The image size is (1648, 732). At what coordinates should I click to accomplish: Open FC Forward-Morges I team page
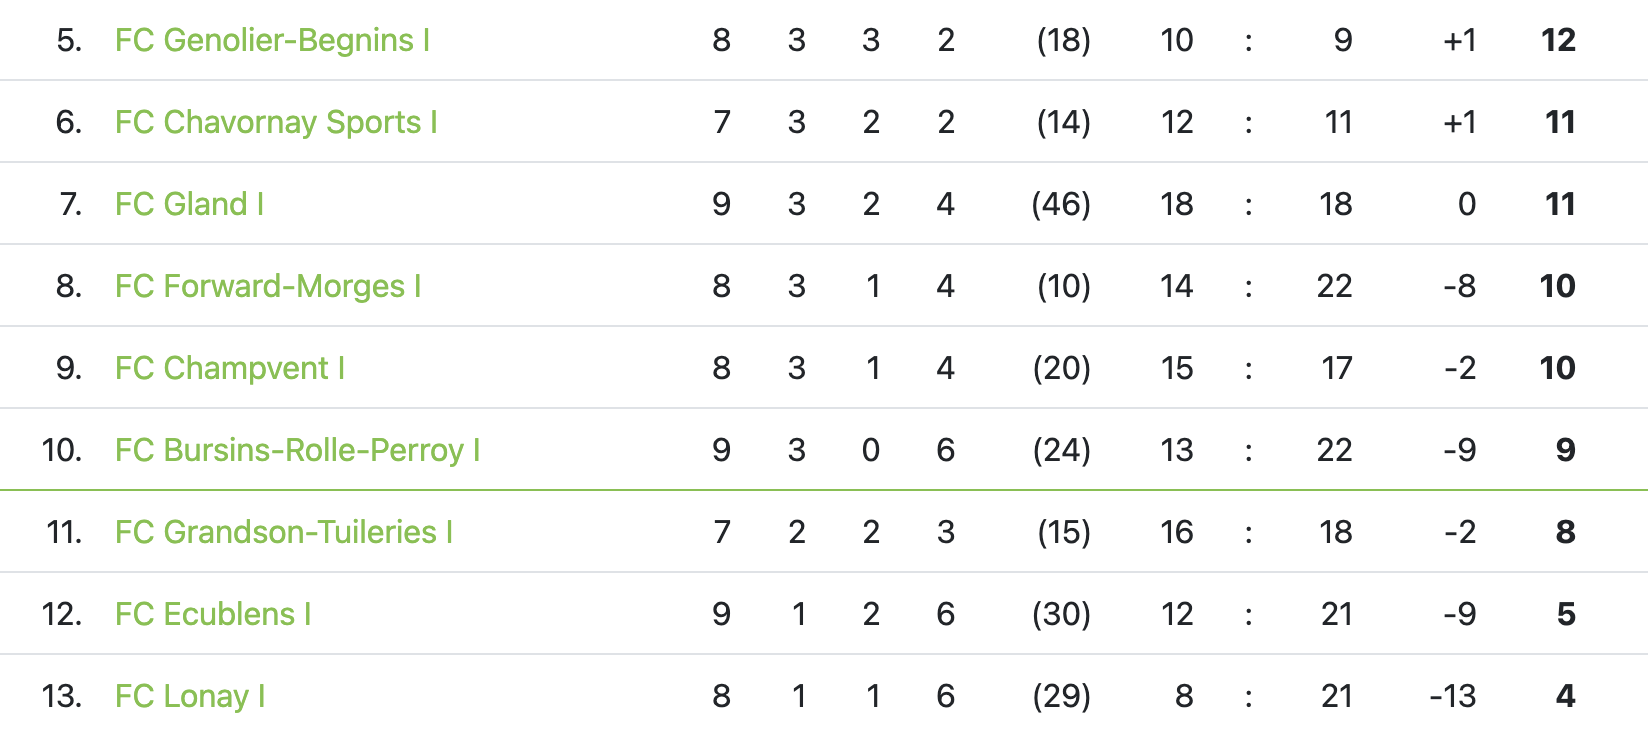(x=268, y=286)
